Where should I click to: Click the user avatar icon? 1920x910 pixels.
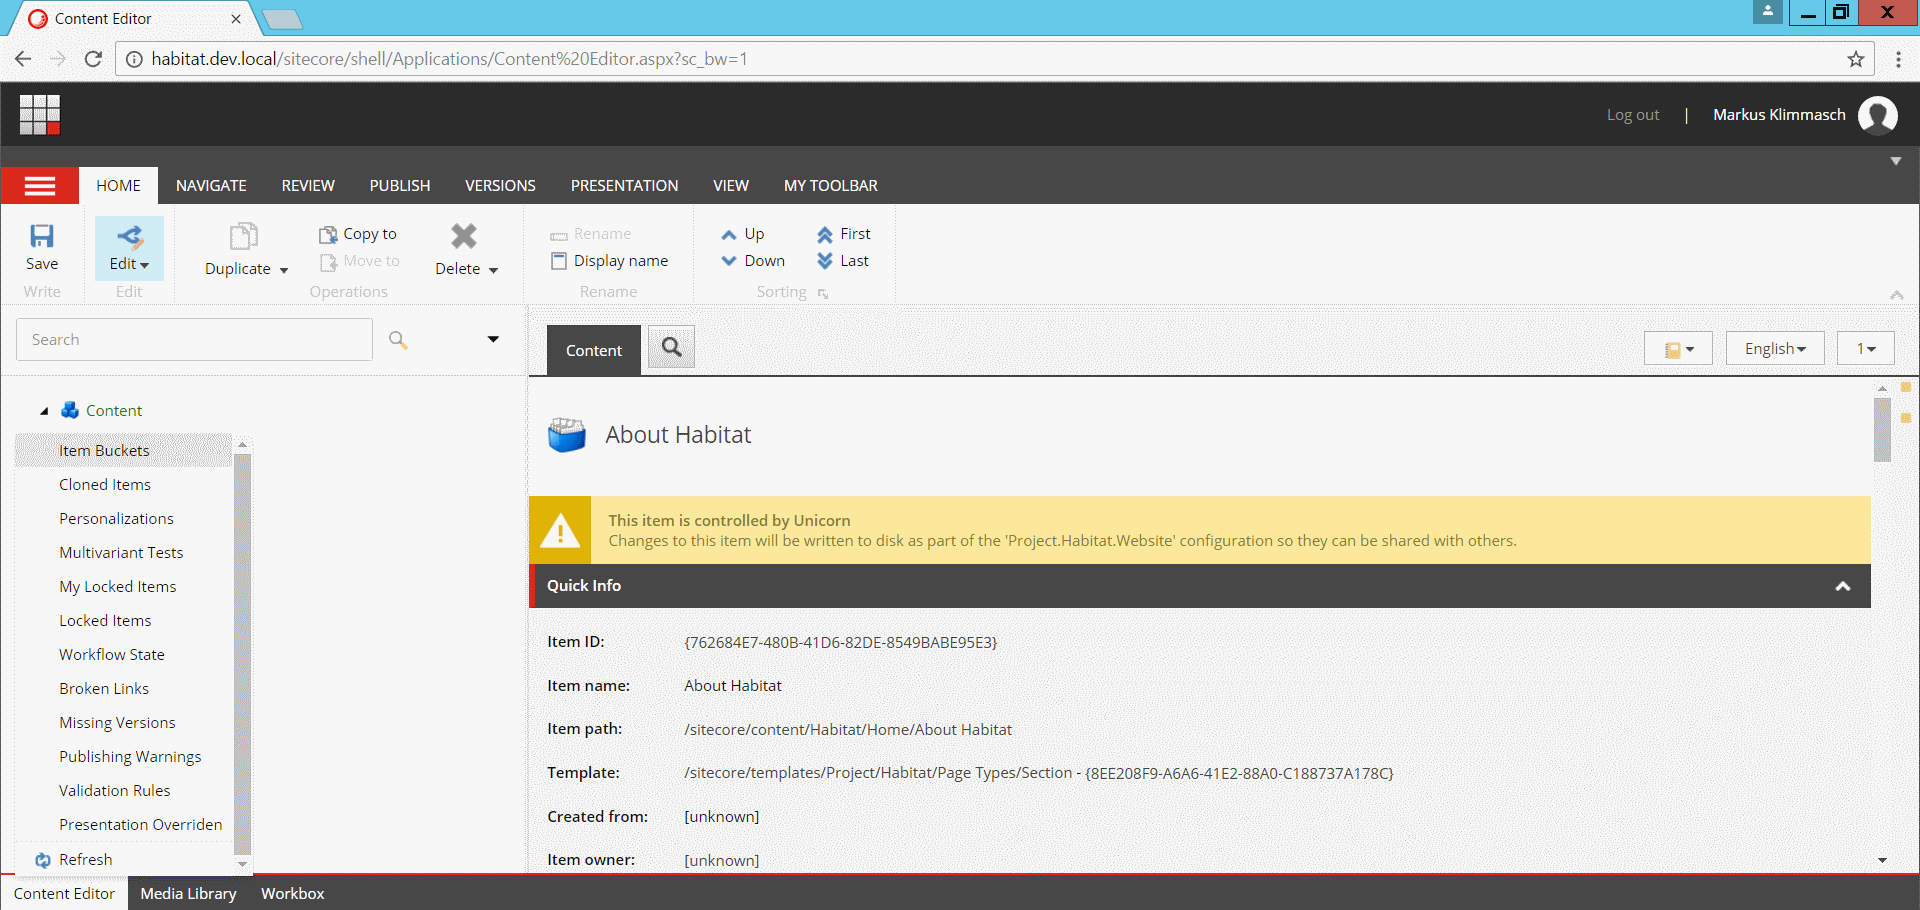(1878, 115)
